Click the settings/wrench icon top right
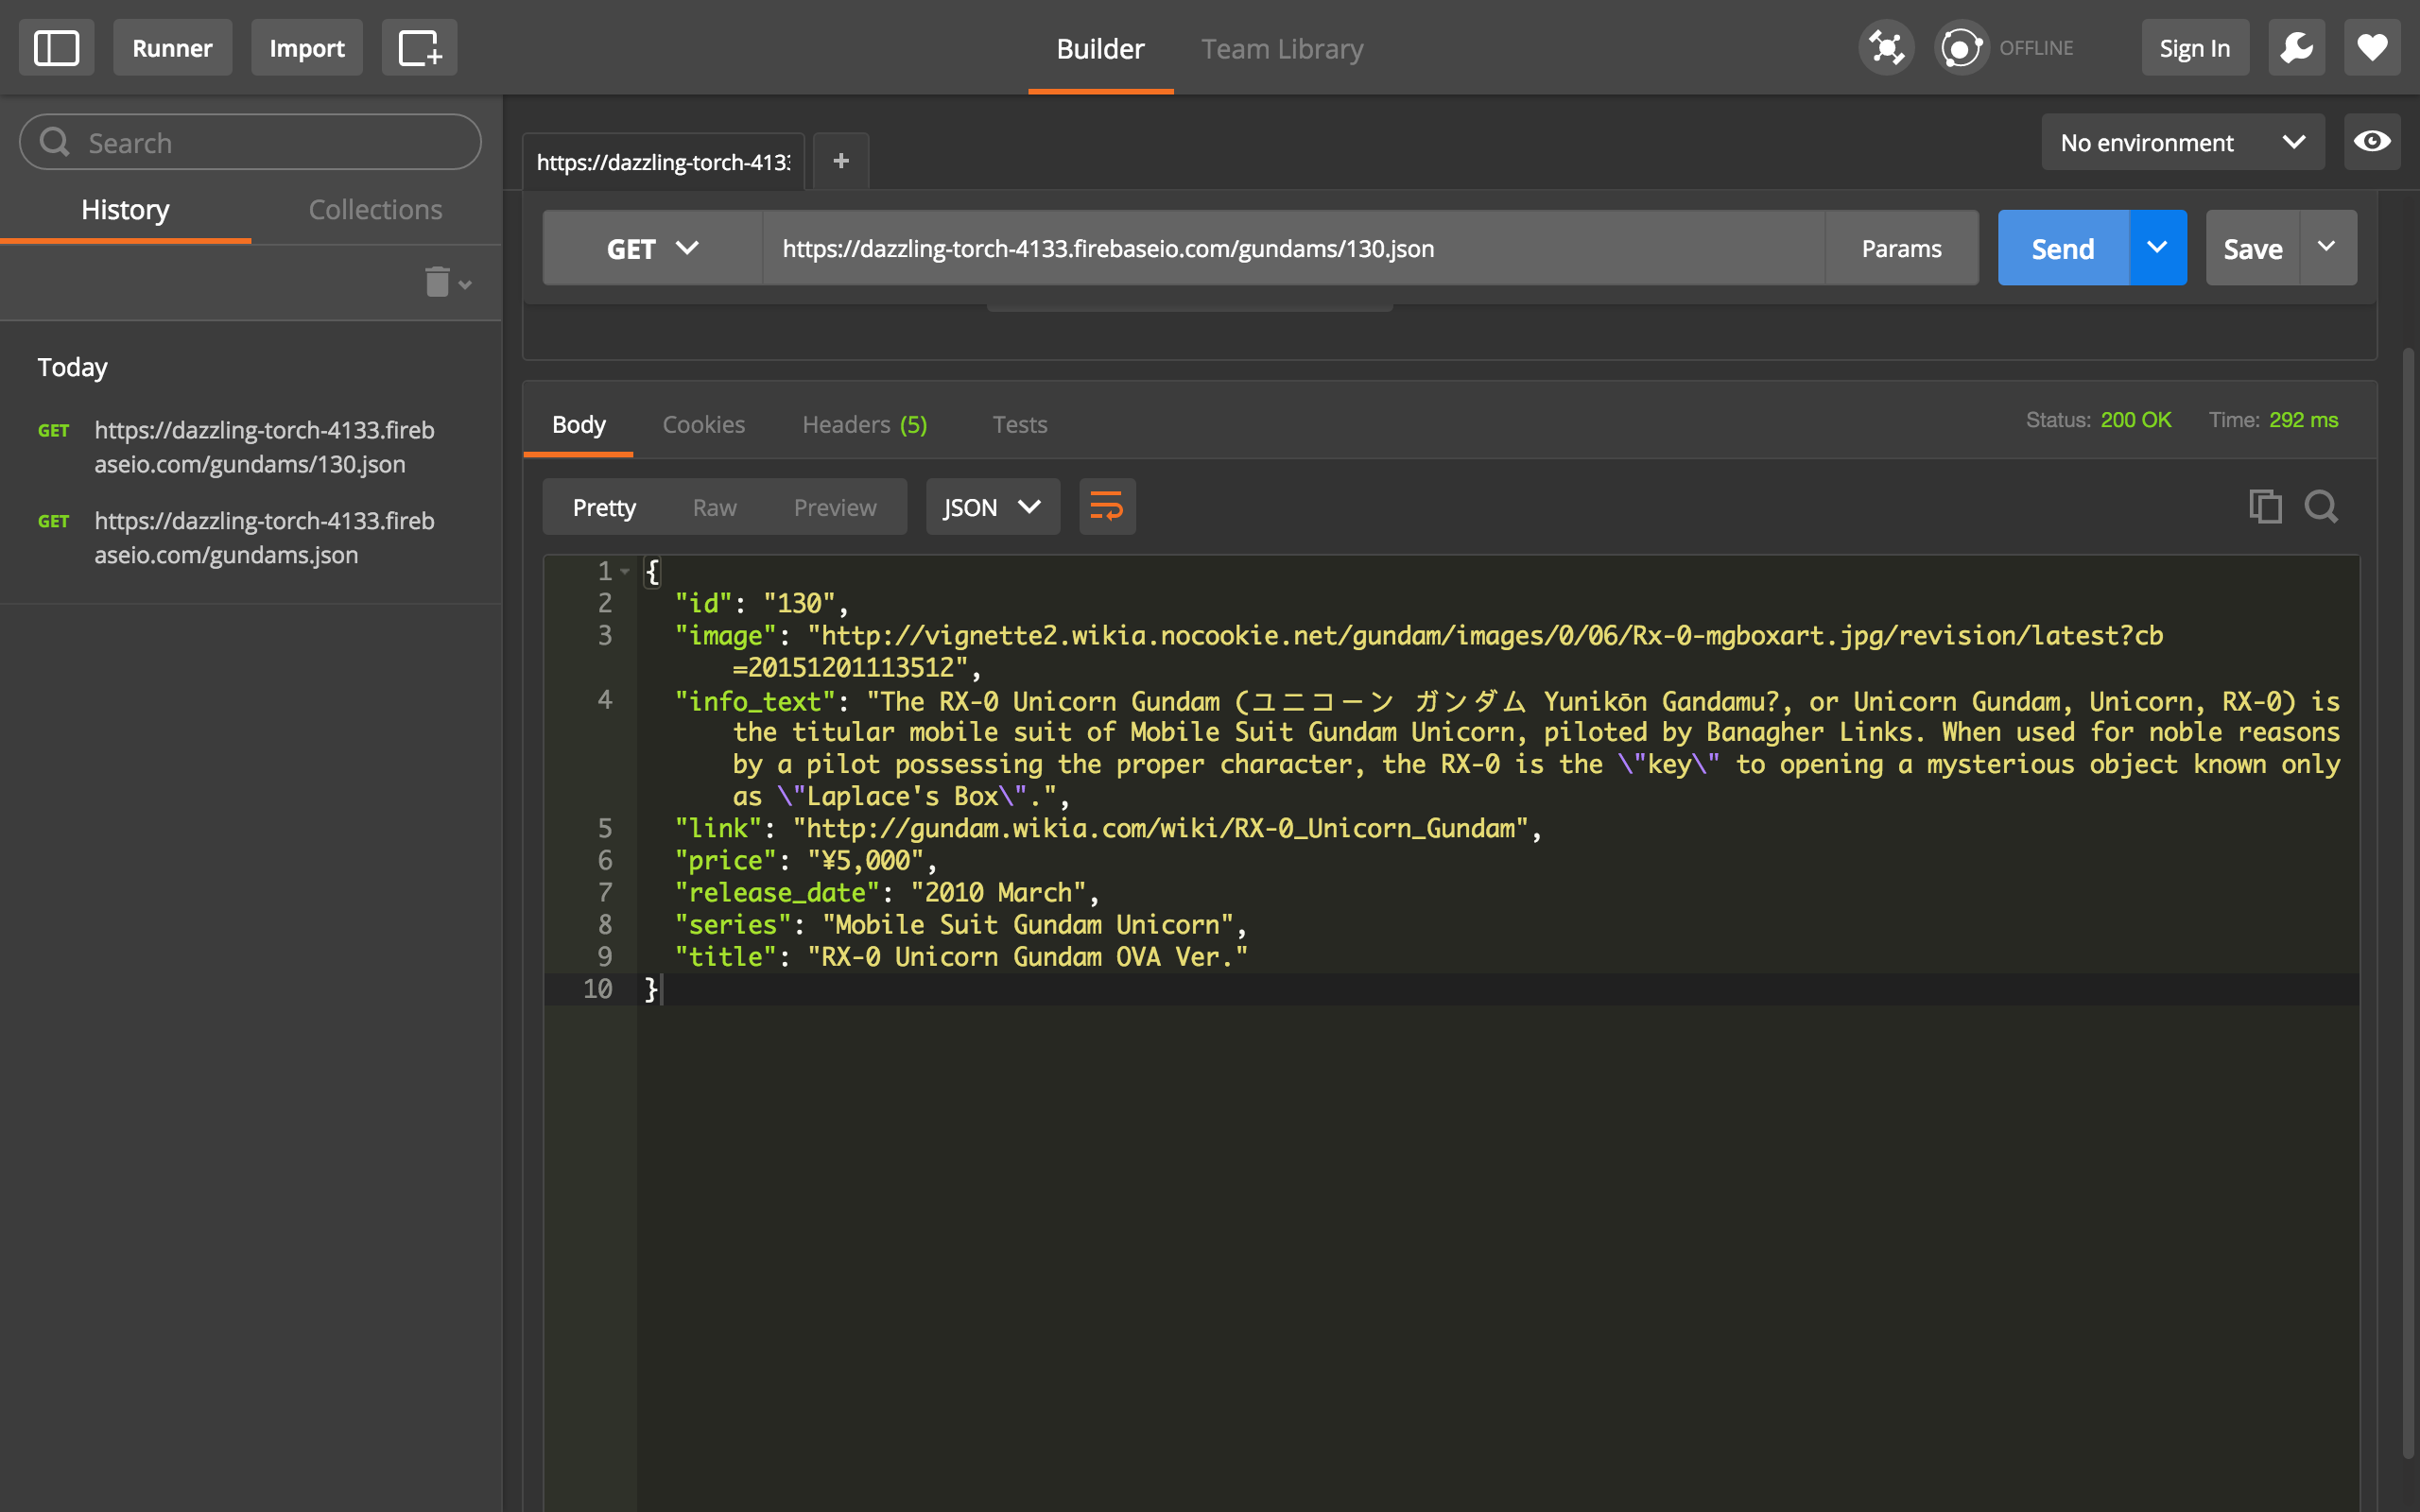The width and height of the screenshot is (2420, 1512). [2296, 47]
